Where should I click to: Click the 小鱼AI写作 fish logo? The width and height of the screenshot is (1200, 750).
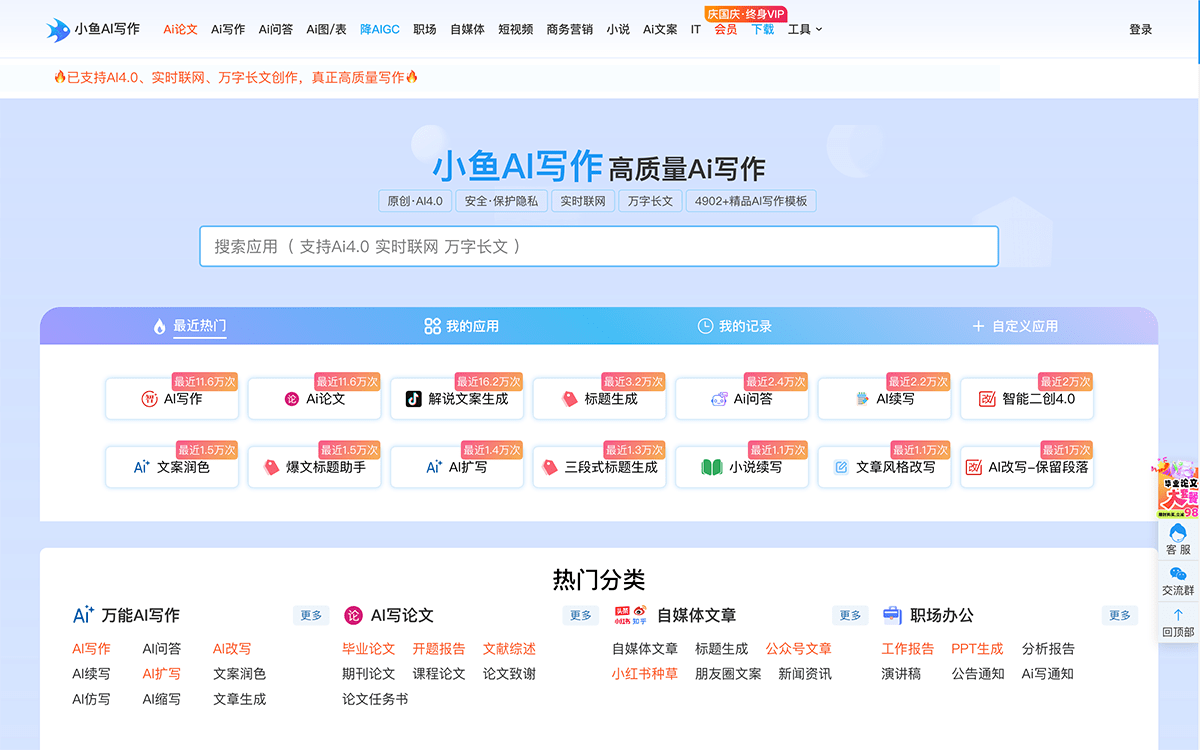click(58, 29)
